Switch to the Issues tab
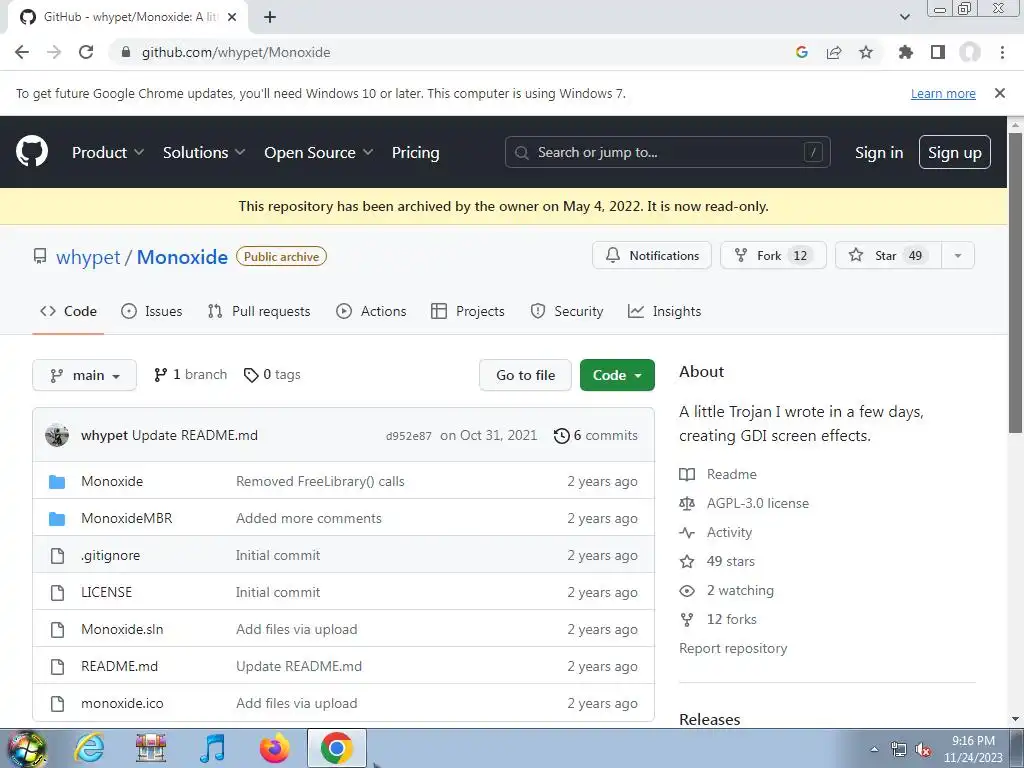The height and width of the screenshot is (768, 1024). pos(152,312)
